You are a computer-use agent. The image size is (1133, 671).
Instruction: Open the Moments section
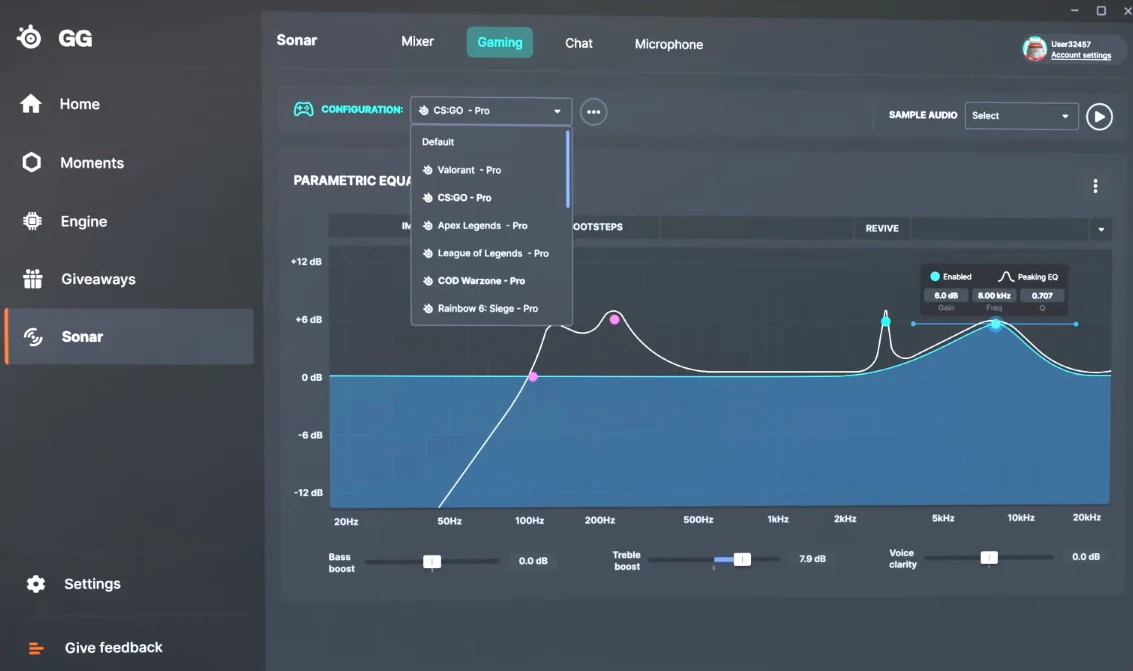(x=91, y=163)
